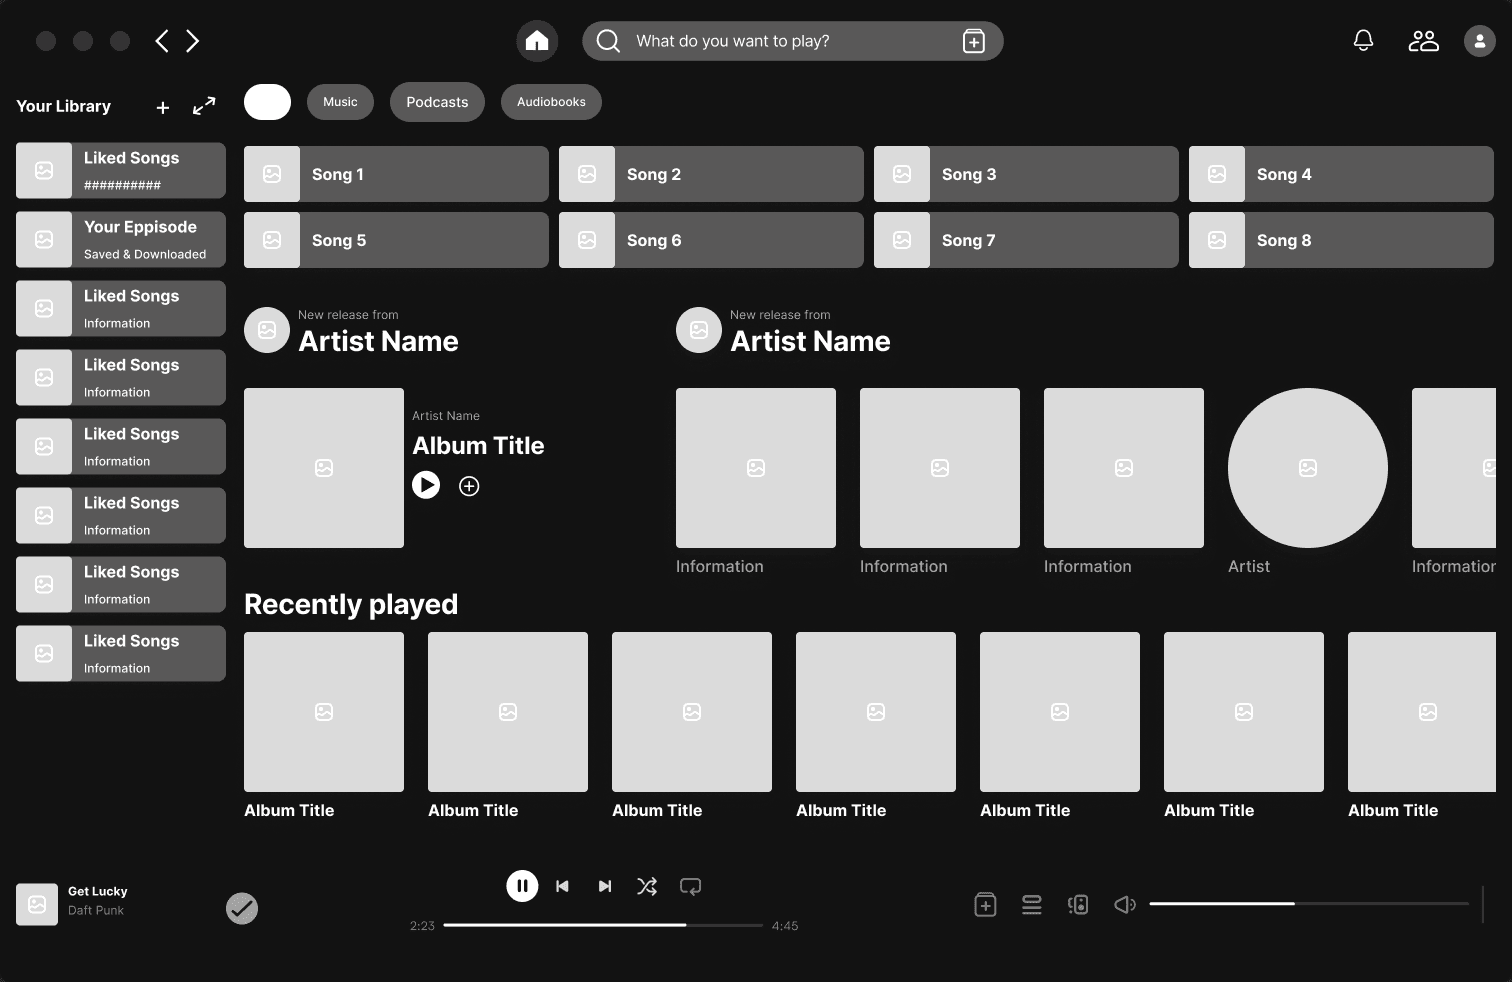Toggle saved checkmark for Get Lucky
Screen dimensions: 1512x982
[x=242, y=908]
